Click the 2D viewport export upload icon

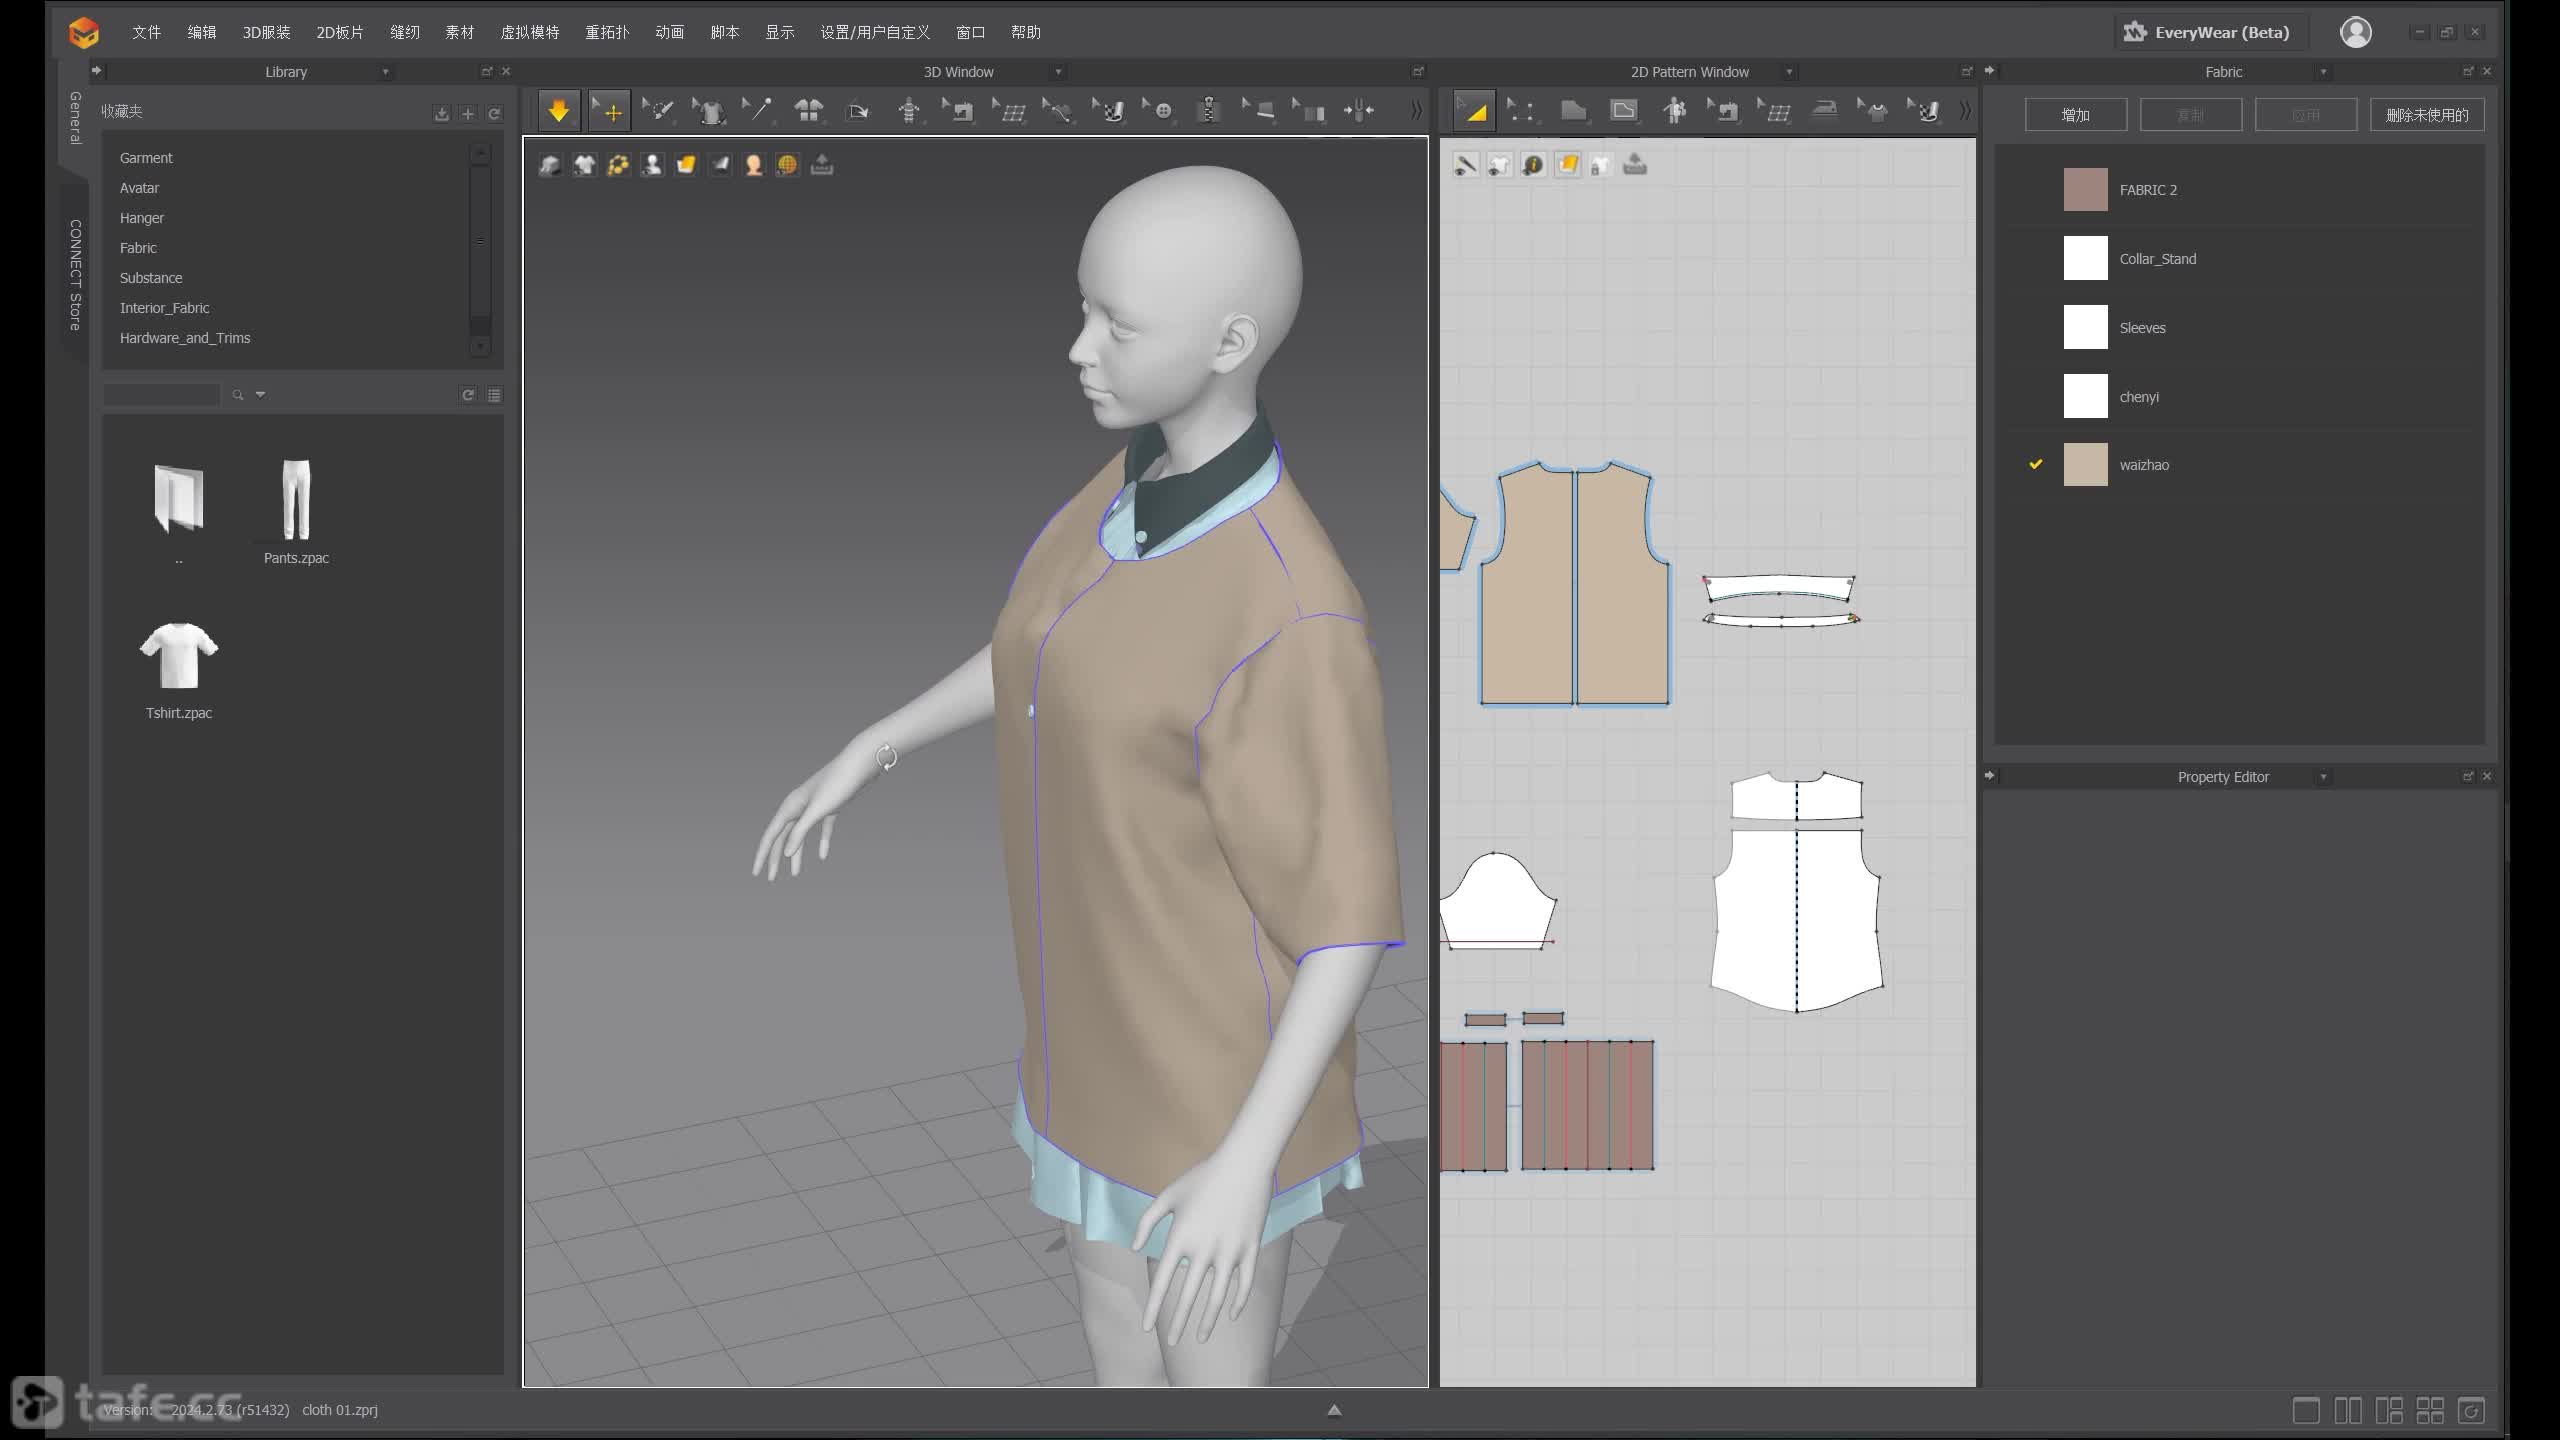(x=1635, y=165)
